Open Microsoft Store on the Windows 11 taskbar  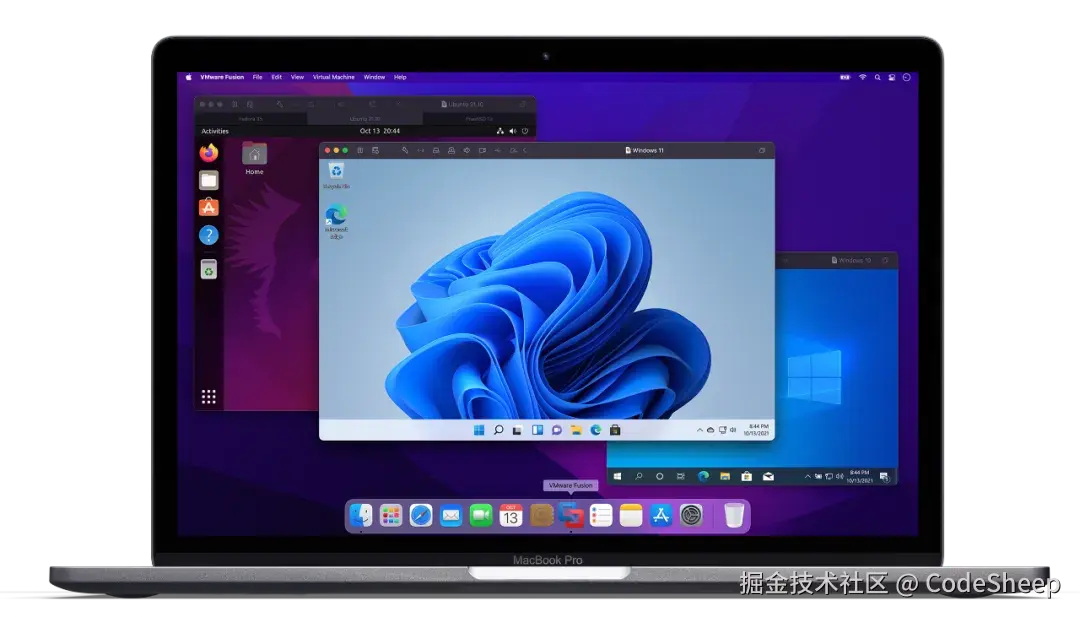(615, 430)
